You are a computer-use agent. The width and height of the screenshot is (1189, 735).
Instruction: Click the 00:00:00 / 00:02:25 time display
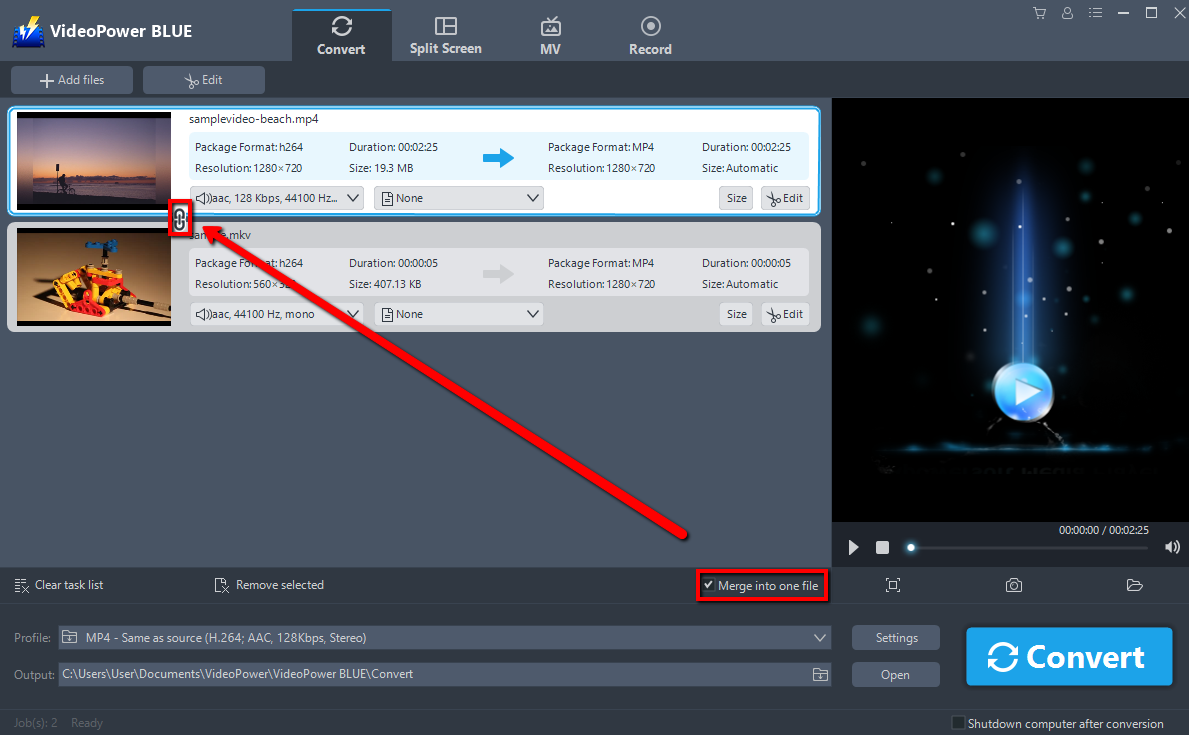[x=1103, y=530]
